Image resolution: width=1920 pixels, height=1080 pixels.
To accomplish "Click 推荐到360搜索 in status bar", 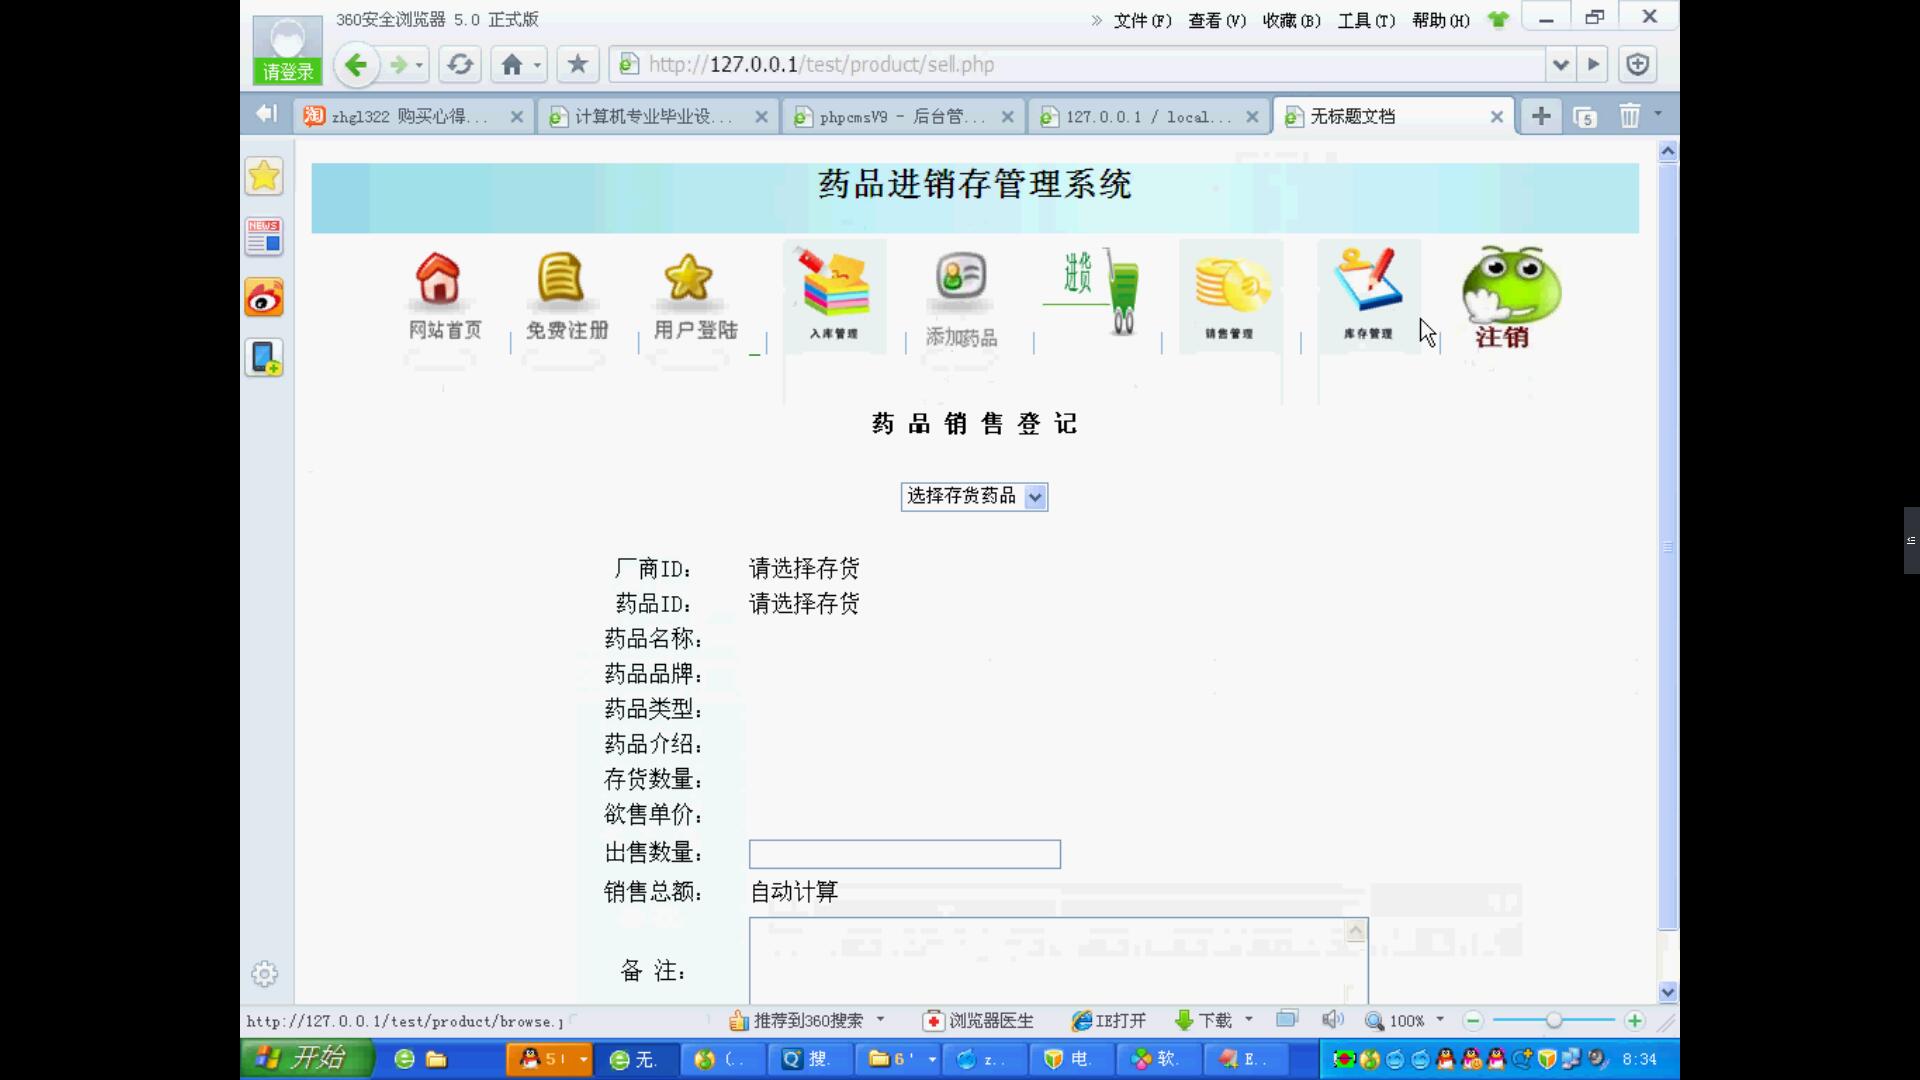I will point(797,1021).
